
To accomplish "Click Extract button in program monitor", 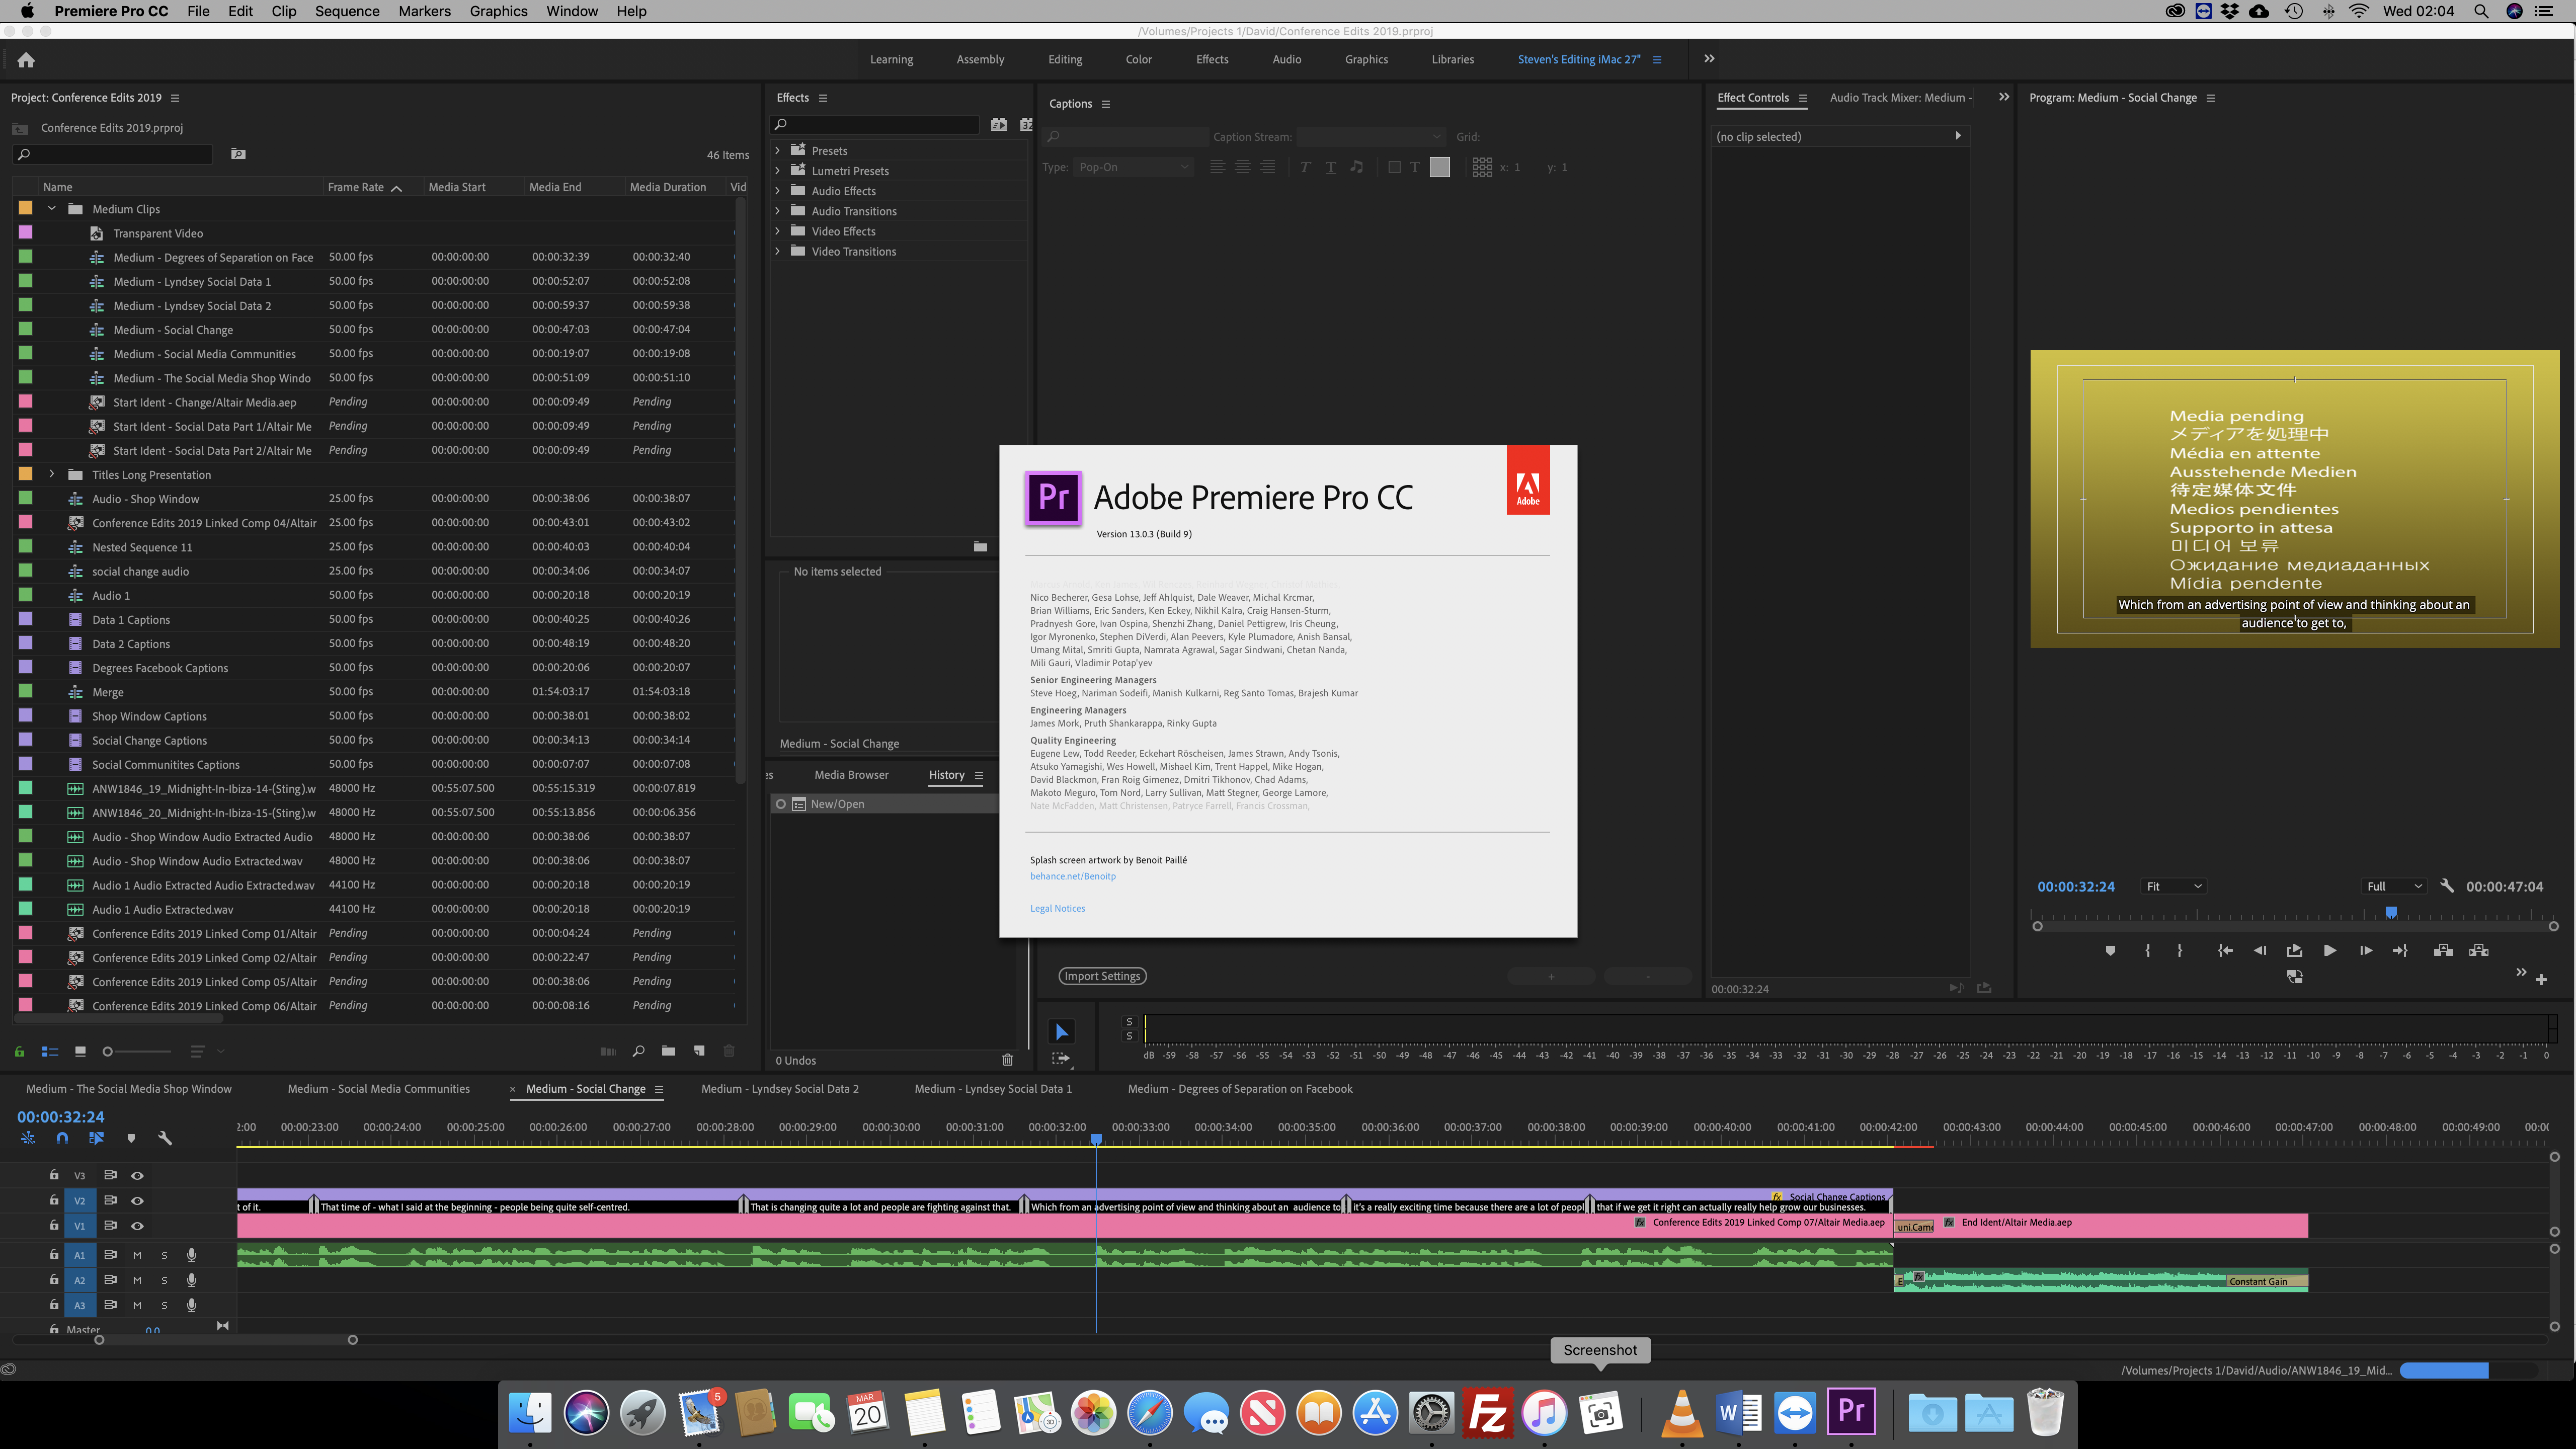I will point(2478,951).
